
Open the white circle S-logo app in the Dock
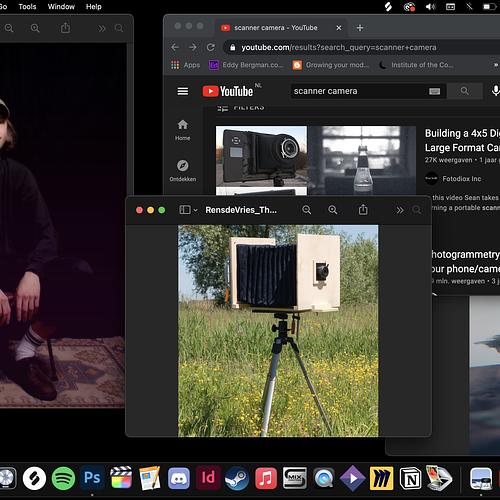point(34,478)
